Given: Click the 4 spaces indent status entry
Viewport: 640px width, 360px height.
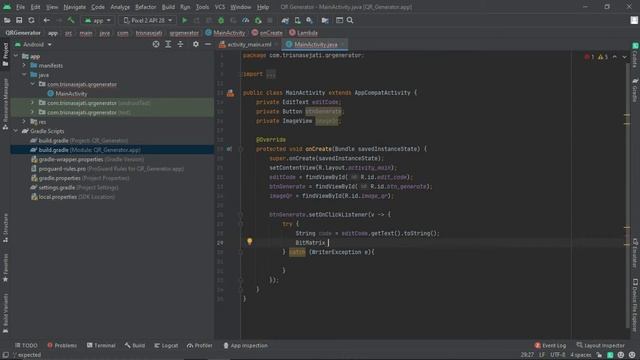Looking at the screenshot, I should (580, 355).
